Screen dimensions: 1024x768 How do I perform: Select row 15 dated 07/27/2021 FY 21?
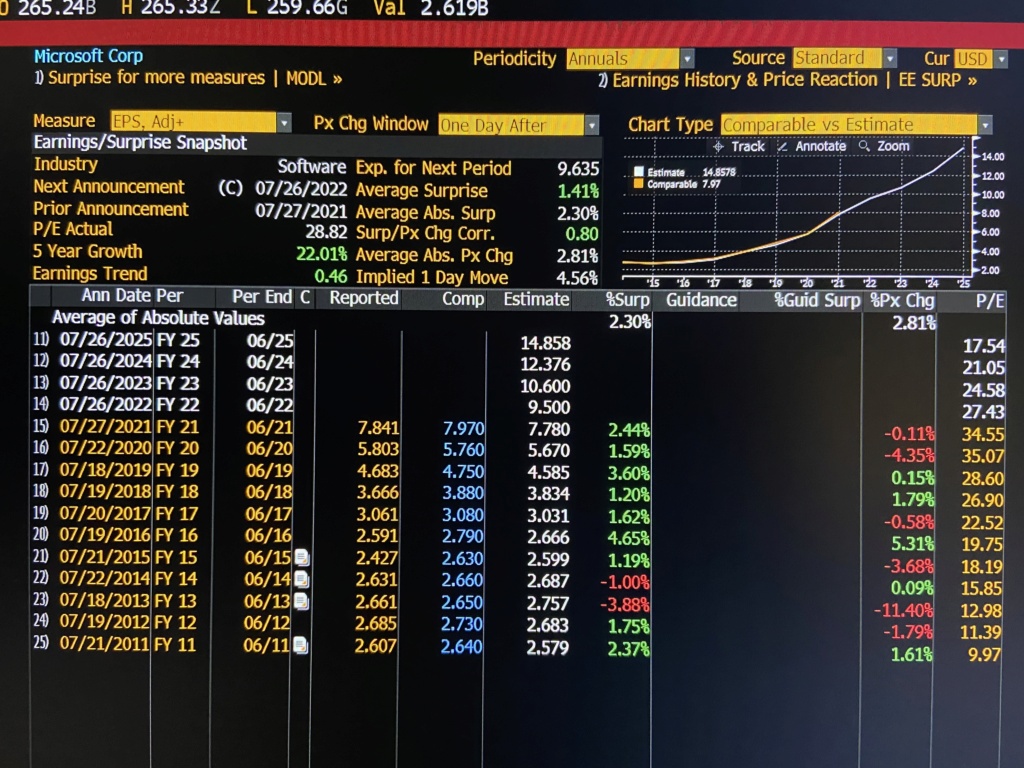tap(518, 428)
